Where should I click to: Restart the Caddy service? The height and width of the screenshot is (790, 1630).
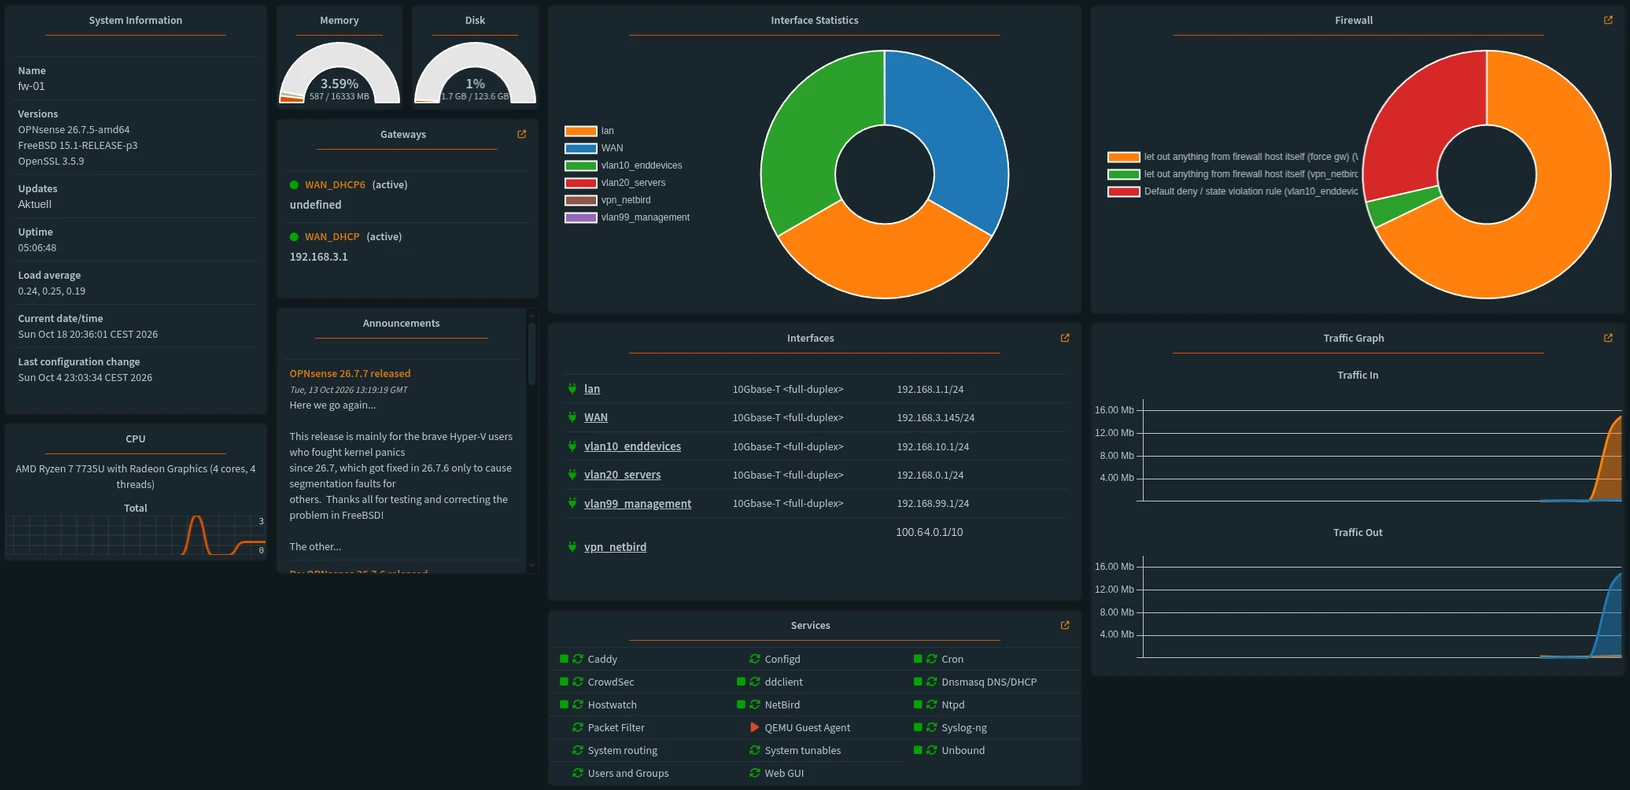tap(578, 659)
